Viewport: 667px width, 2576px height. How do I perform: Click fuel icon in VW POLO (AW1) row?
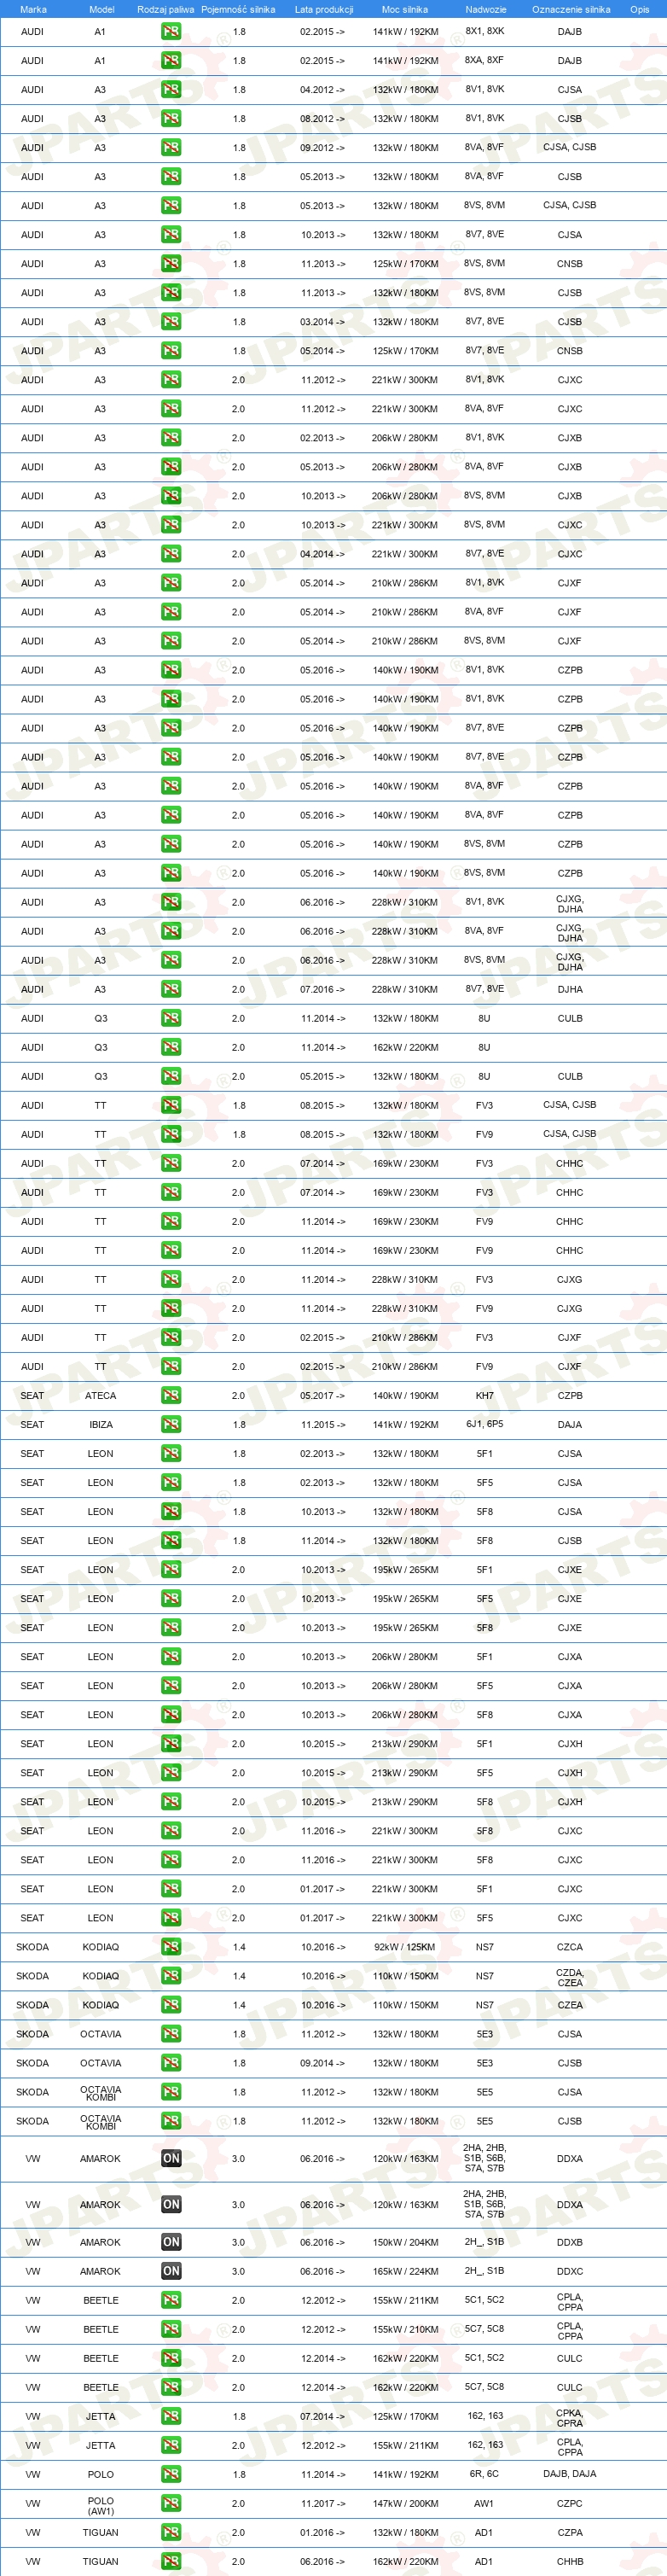pos(171,2503)
